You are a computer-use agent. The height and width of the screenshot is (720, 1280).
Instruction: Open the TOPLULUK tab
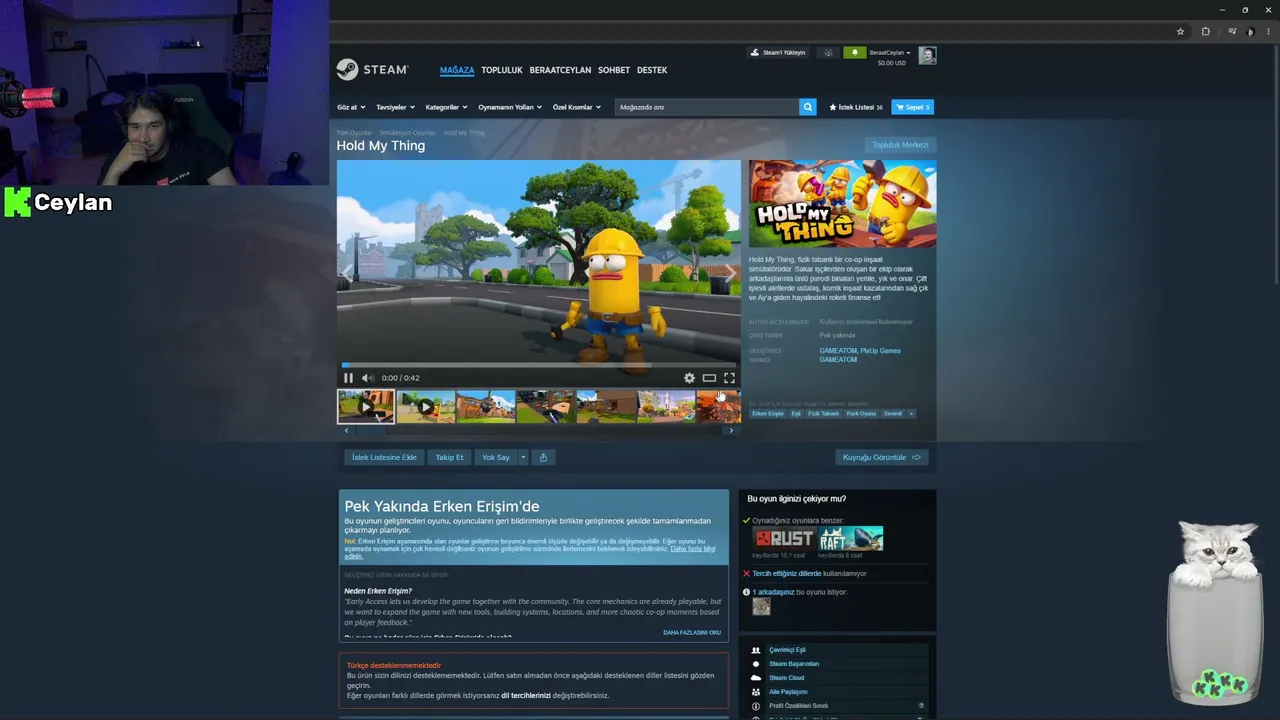502,70
